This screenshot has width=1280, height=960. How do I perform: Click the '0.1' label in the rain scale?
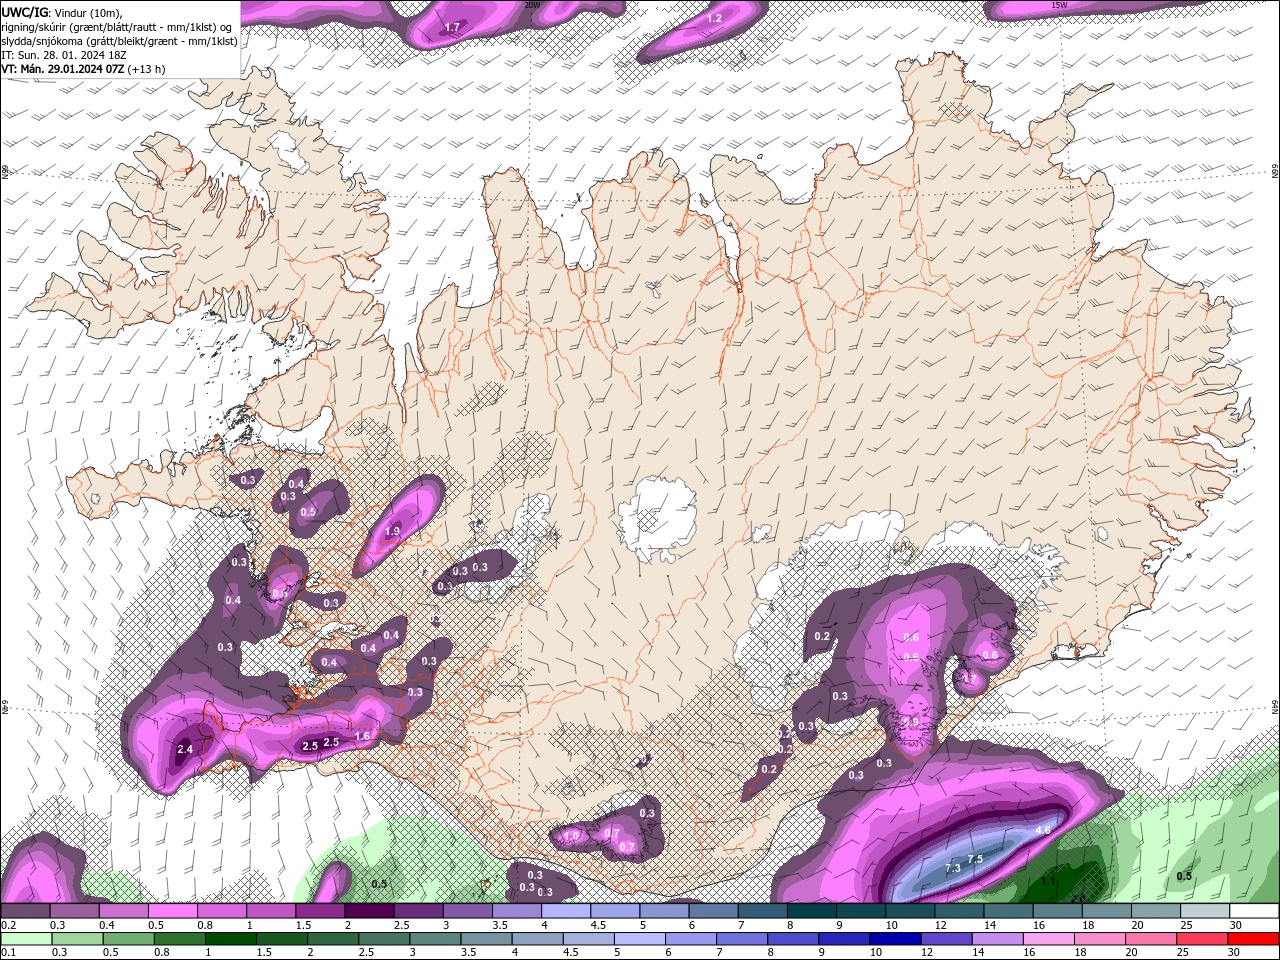click(8, 952)
